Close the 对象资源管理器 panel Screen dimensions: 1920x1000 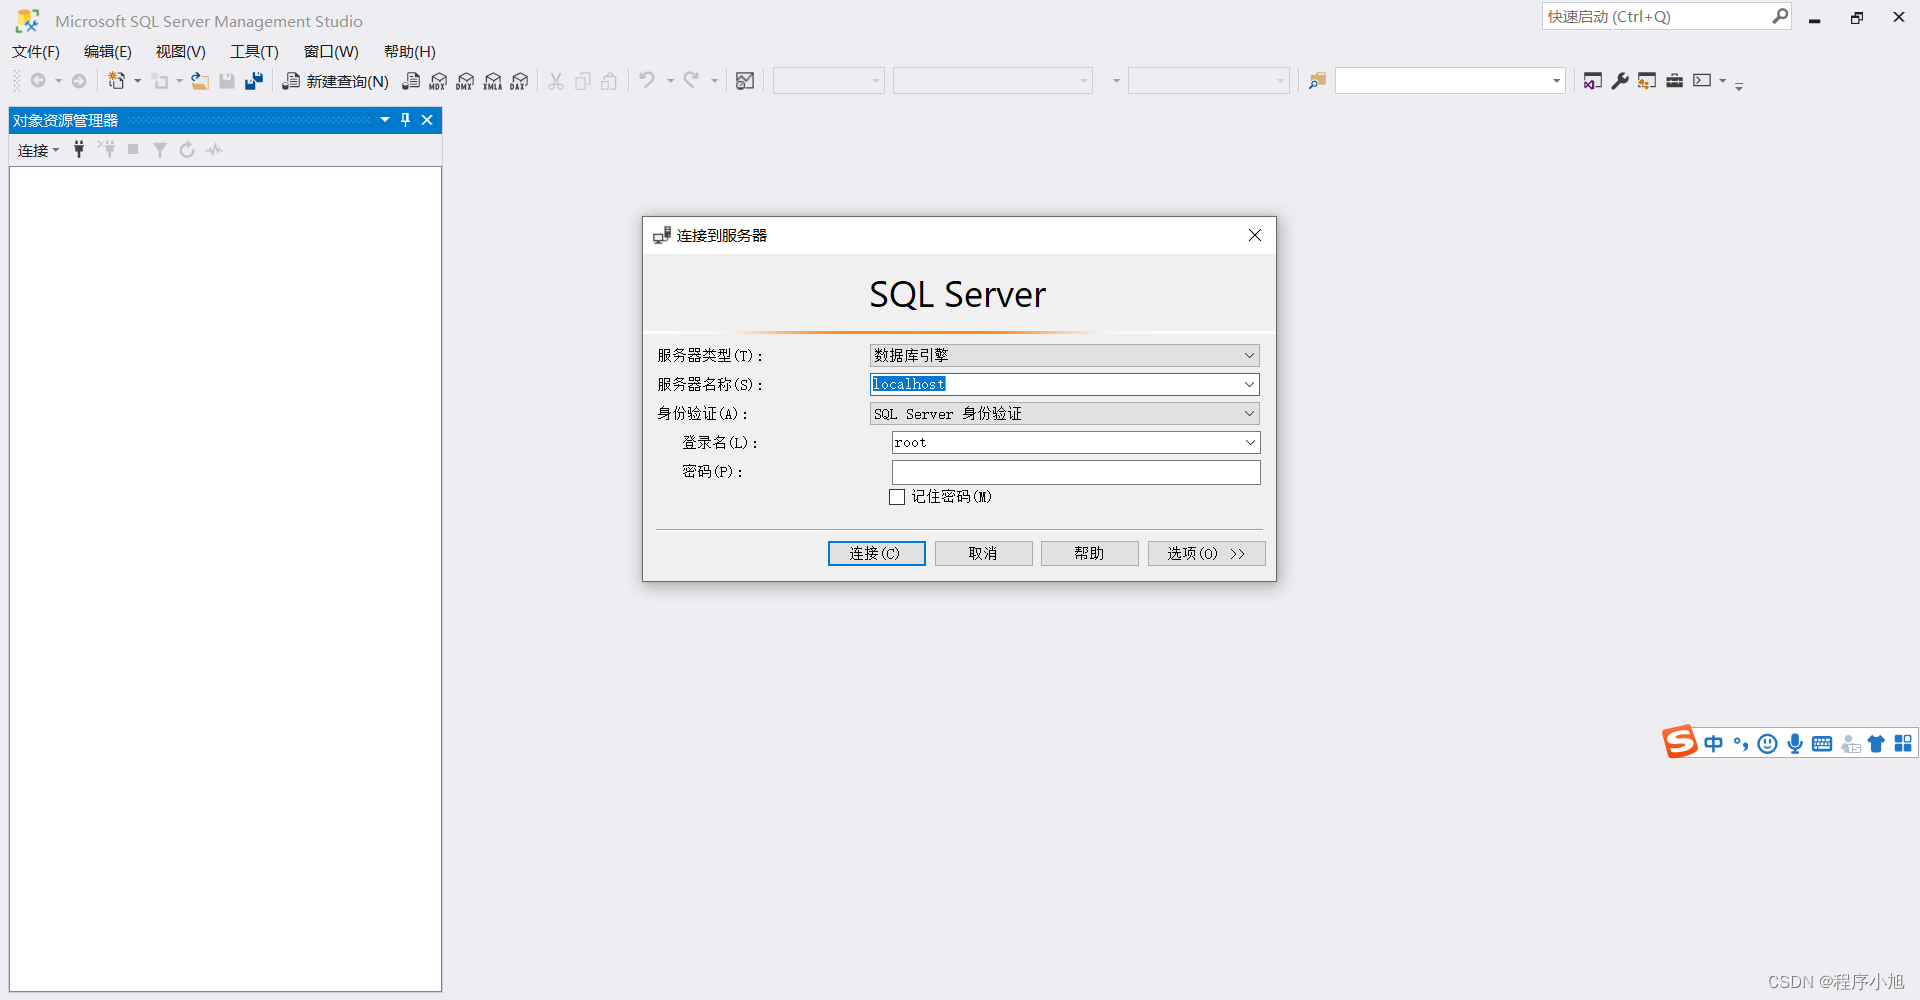pos(427,120)
